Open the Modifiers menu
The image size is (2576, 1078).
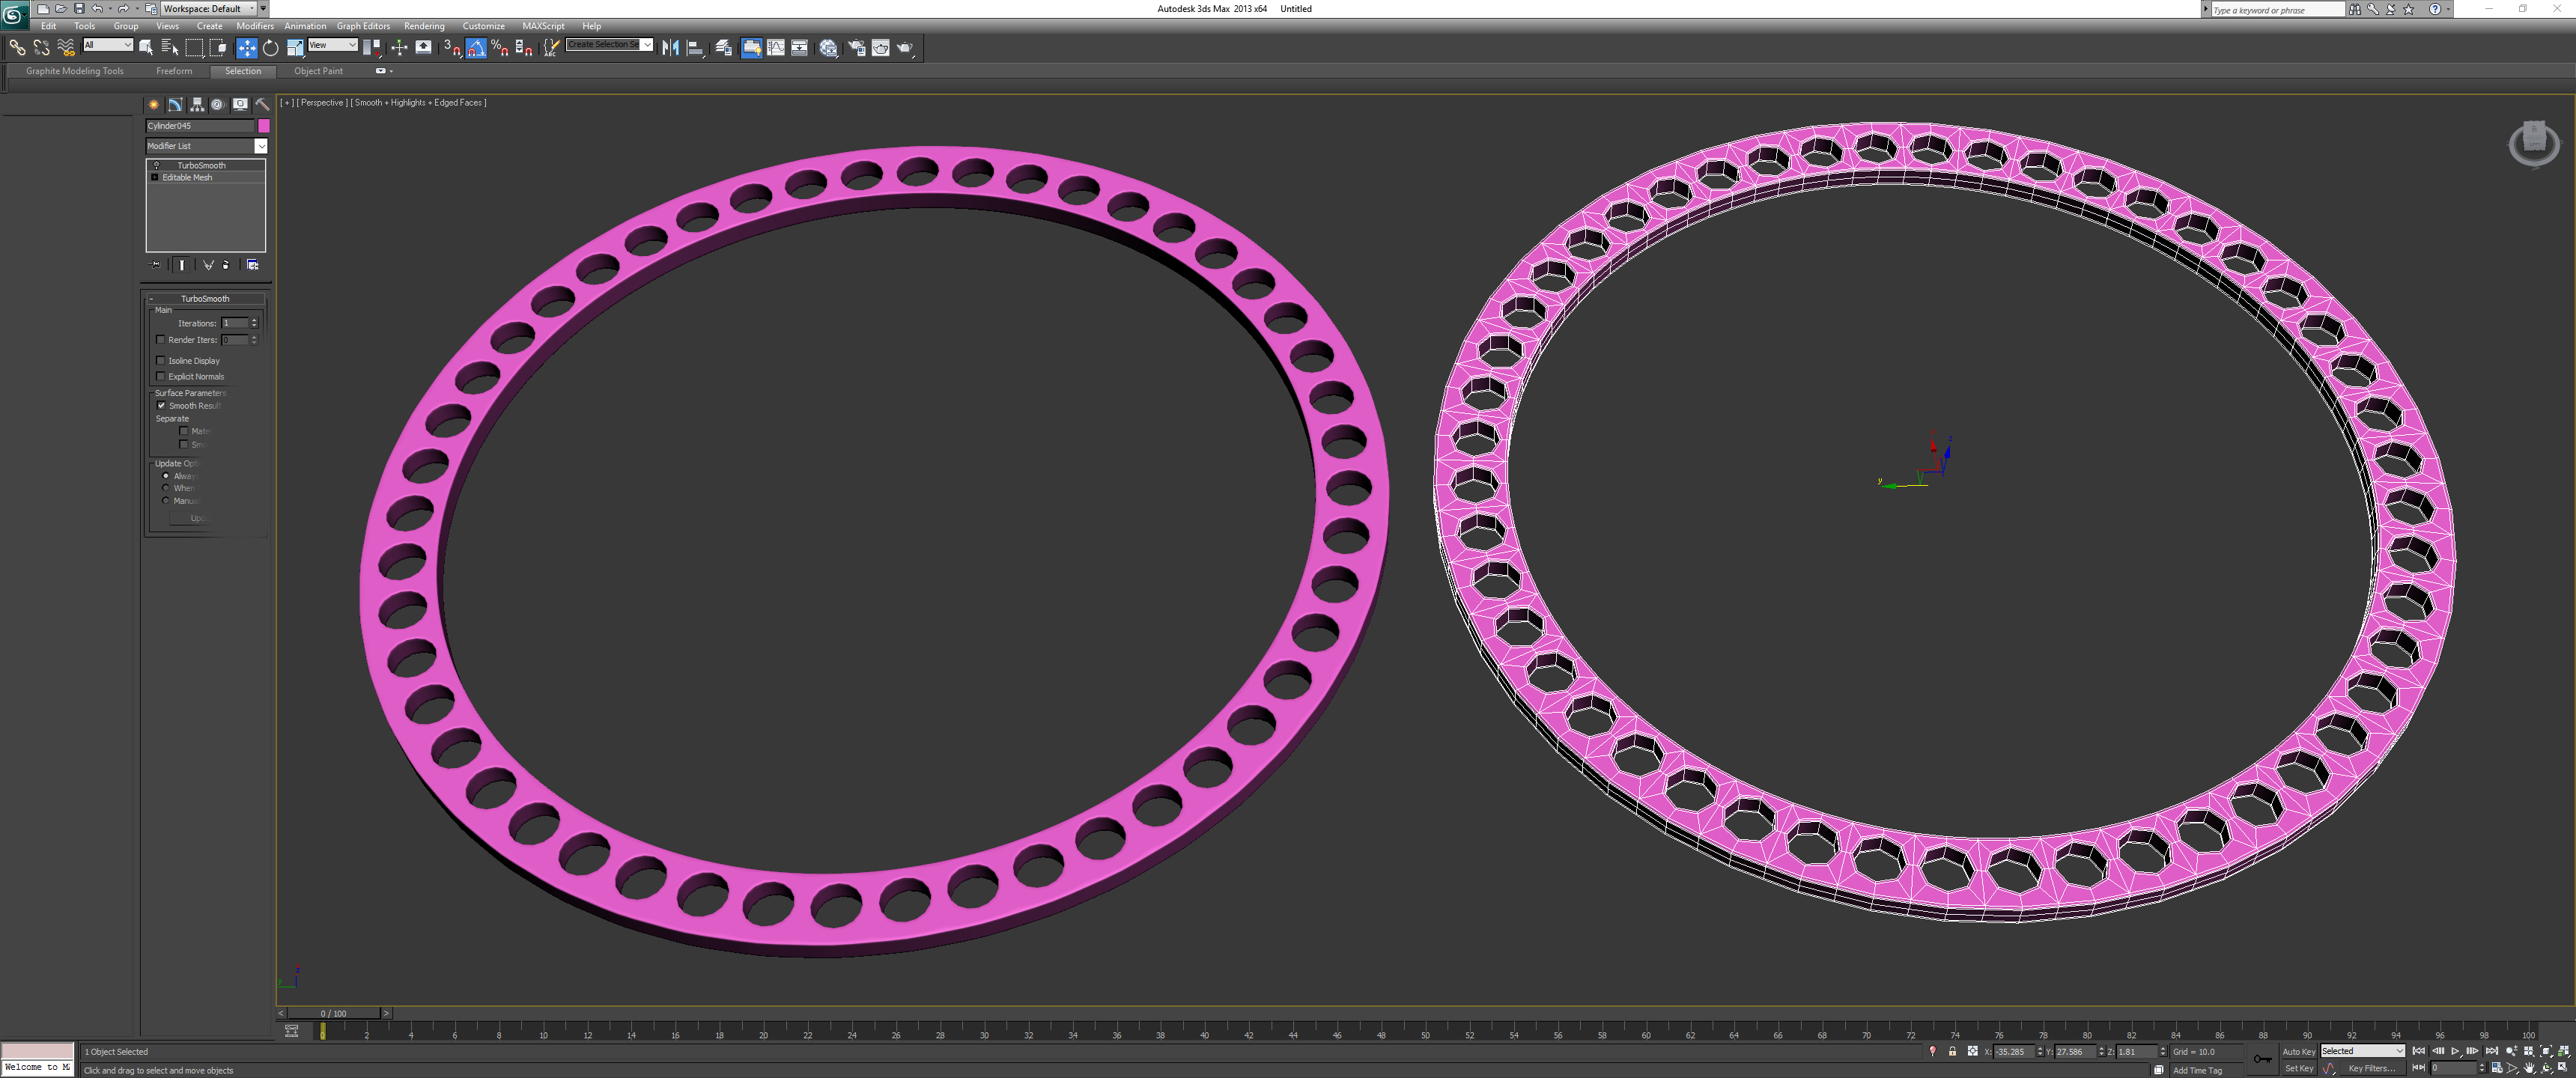point(254,26)
